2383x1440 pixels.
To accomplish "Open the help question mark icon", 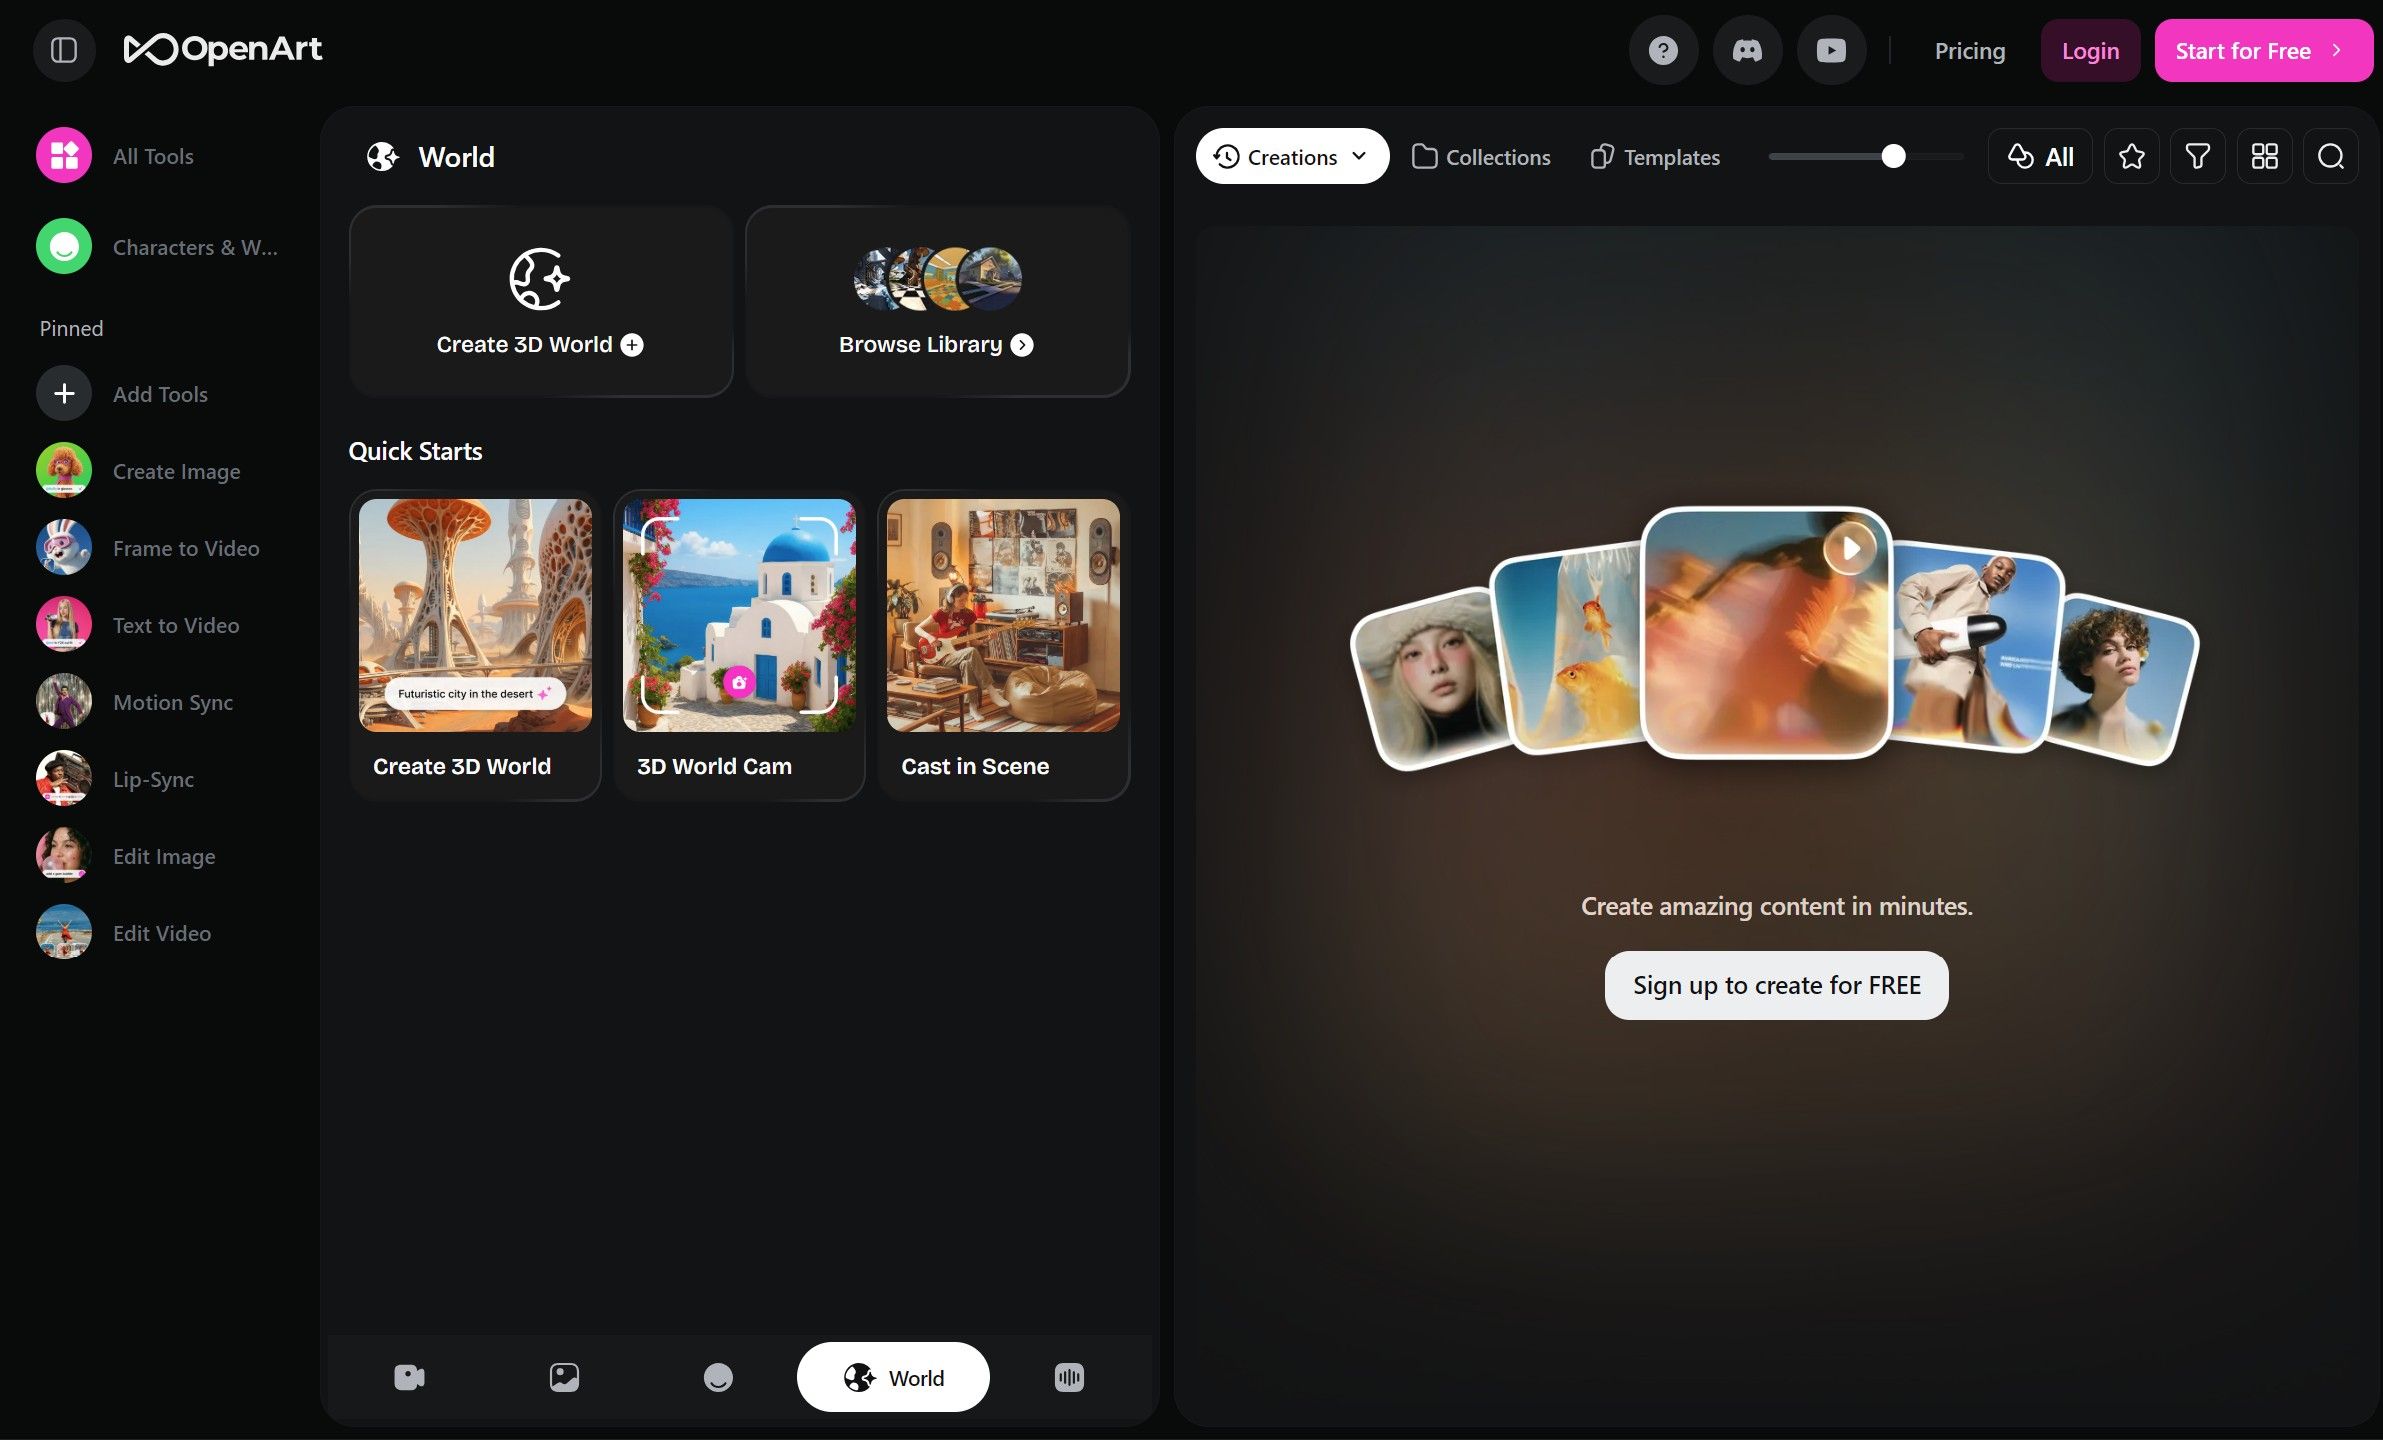I will tap(1663, 50).
